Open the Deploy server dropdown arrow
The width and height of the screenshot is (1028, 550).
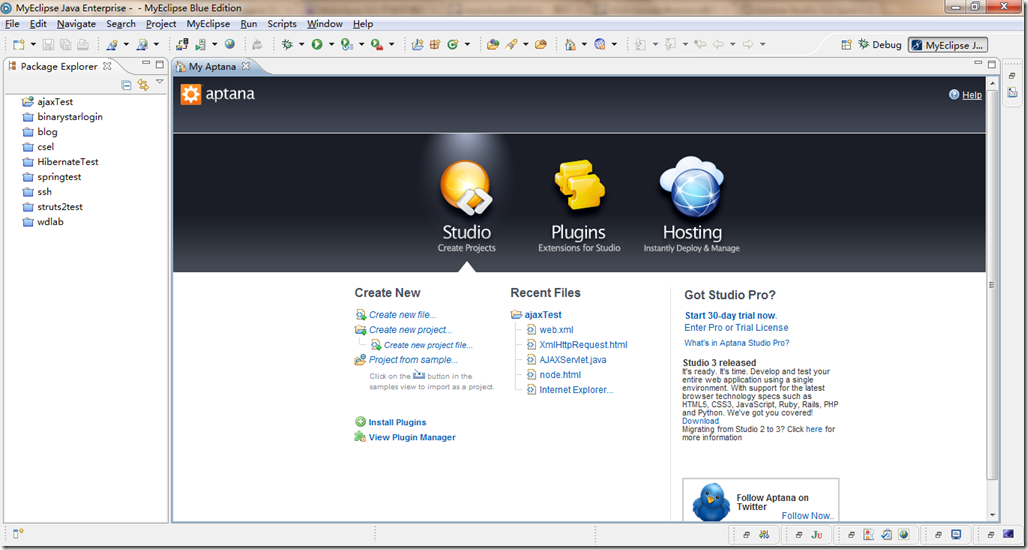[x=214, y=45]
